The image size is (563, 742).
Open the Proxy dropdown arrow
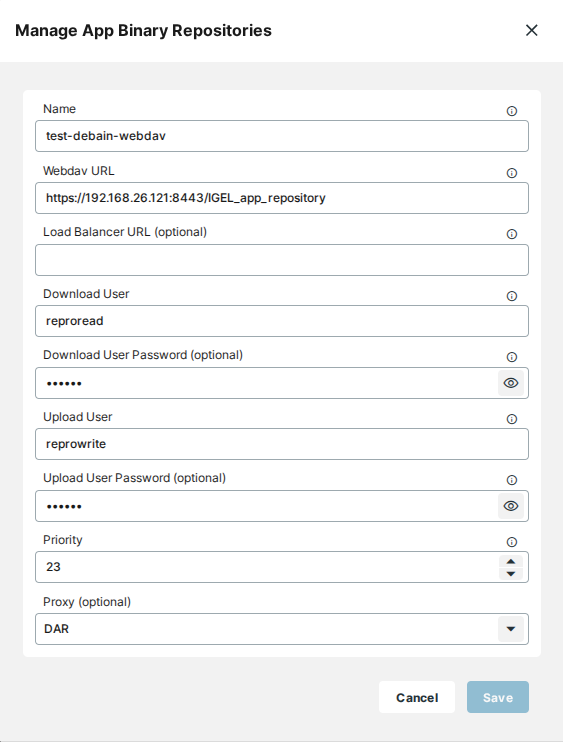pos(511,629)
